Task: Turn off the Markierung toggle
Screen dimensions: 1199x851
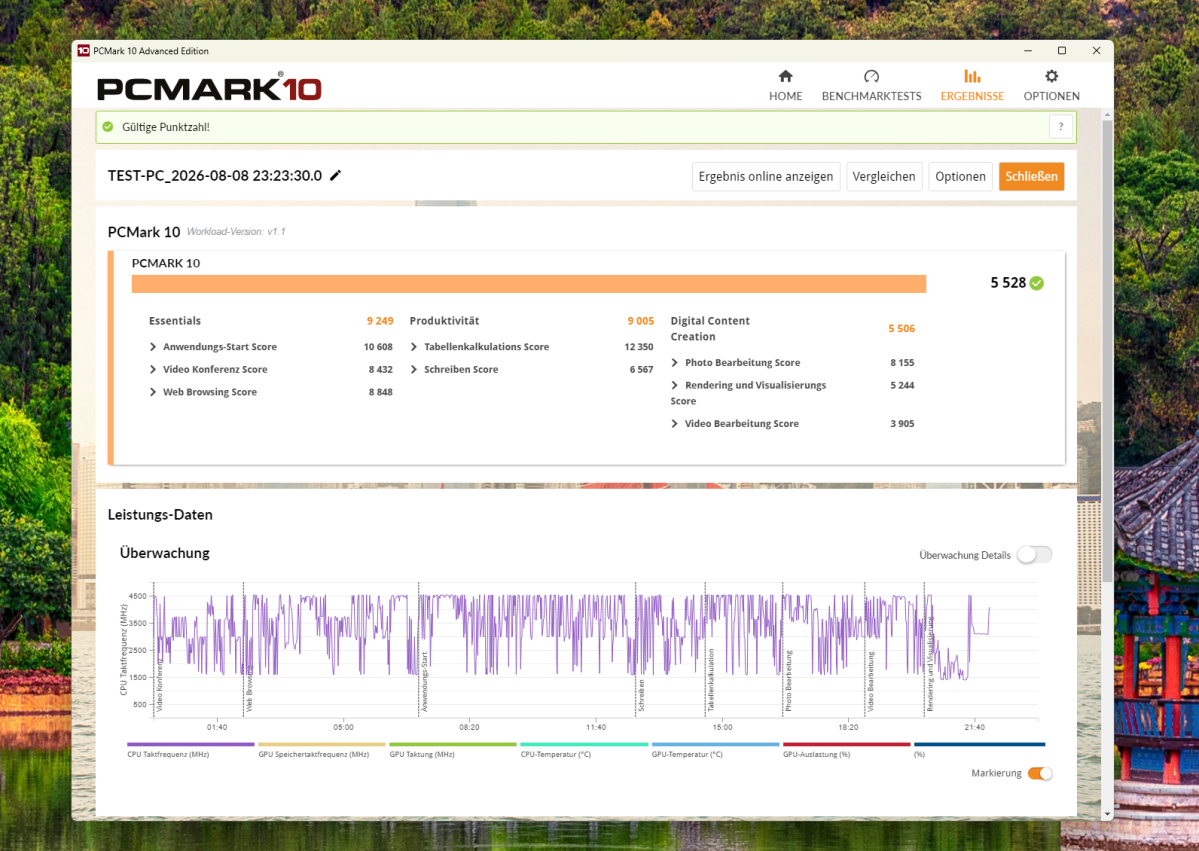Action: [1040, 773]
